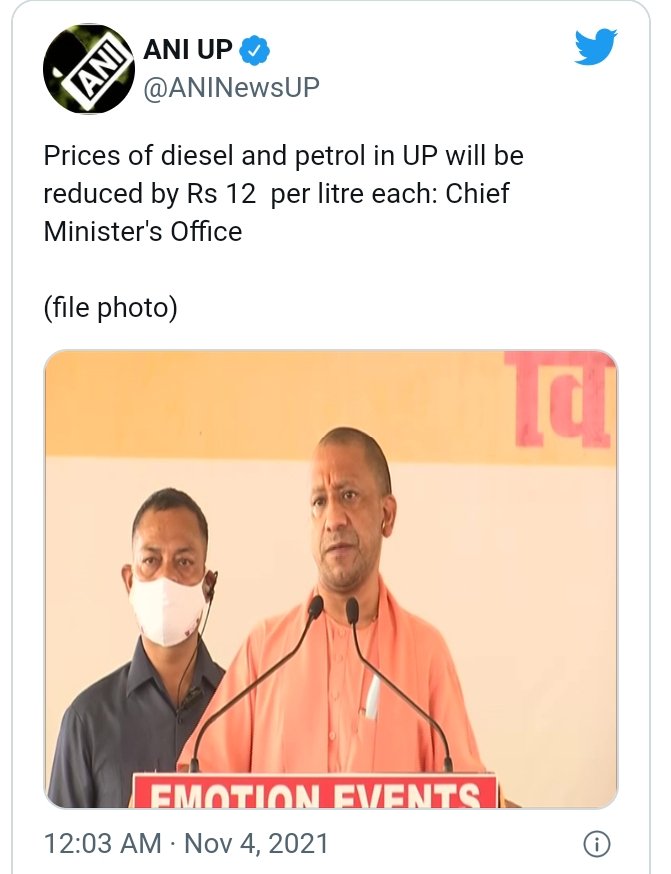Click the tweet line starting with "Prices of diesel"
The height and width of the screenshot is (874, 671).
point(283,157)
